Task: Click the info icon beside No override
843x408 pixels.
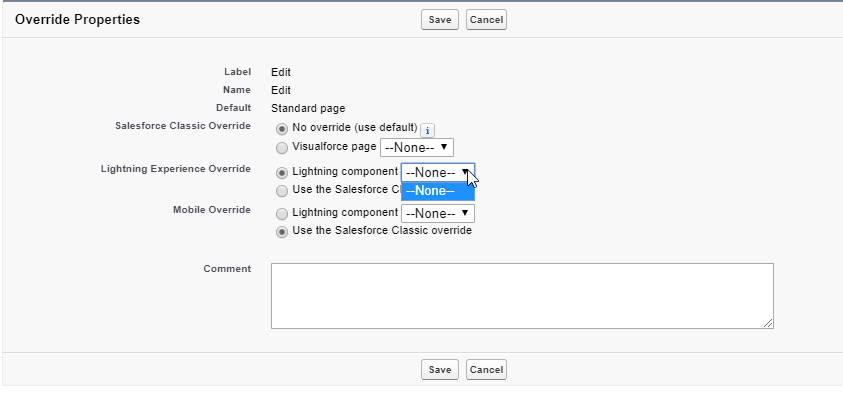Action: pos(427,130)
